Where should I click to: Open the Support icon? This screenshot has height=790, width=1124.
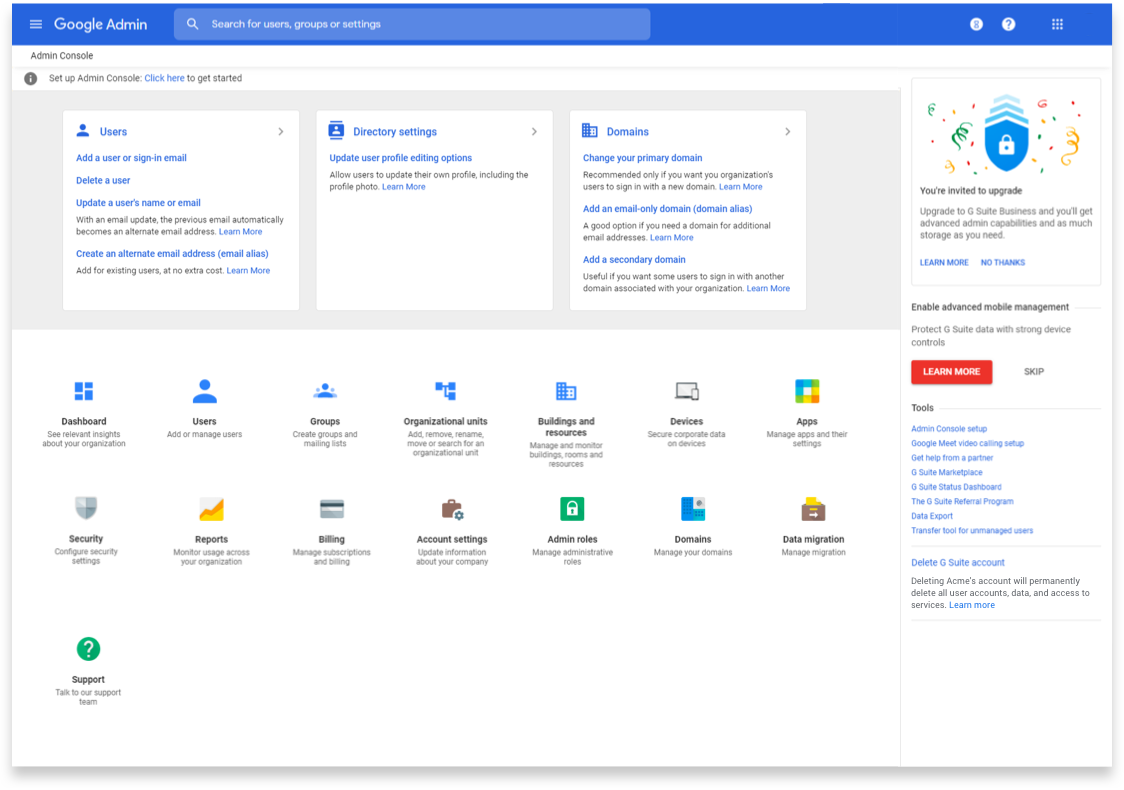point(88,649)
